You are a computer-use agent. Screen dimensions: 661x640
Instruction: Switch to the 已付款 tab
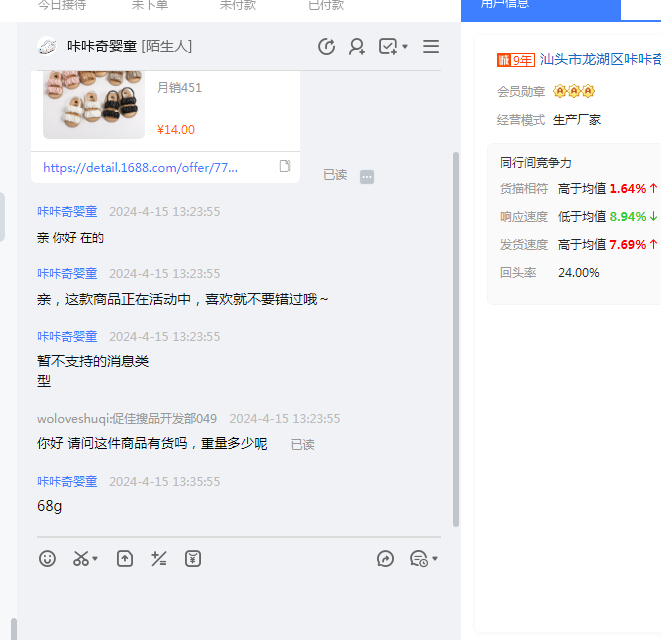tap(326, 5)
